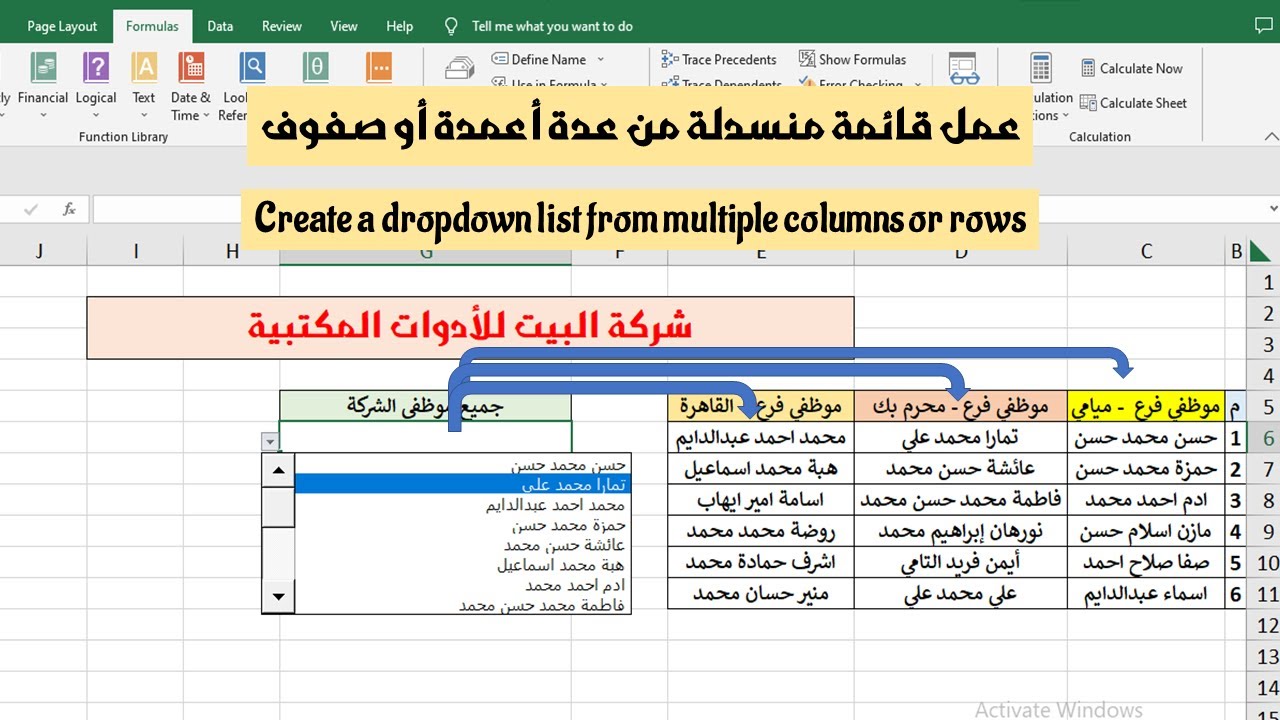The image size is (1280, 720).
Task: Click Calculate Sheet
Action: pos(1134,102)
